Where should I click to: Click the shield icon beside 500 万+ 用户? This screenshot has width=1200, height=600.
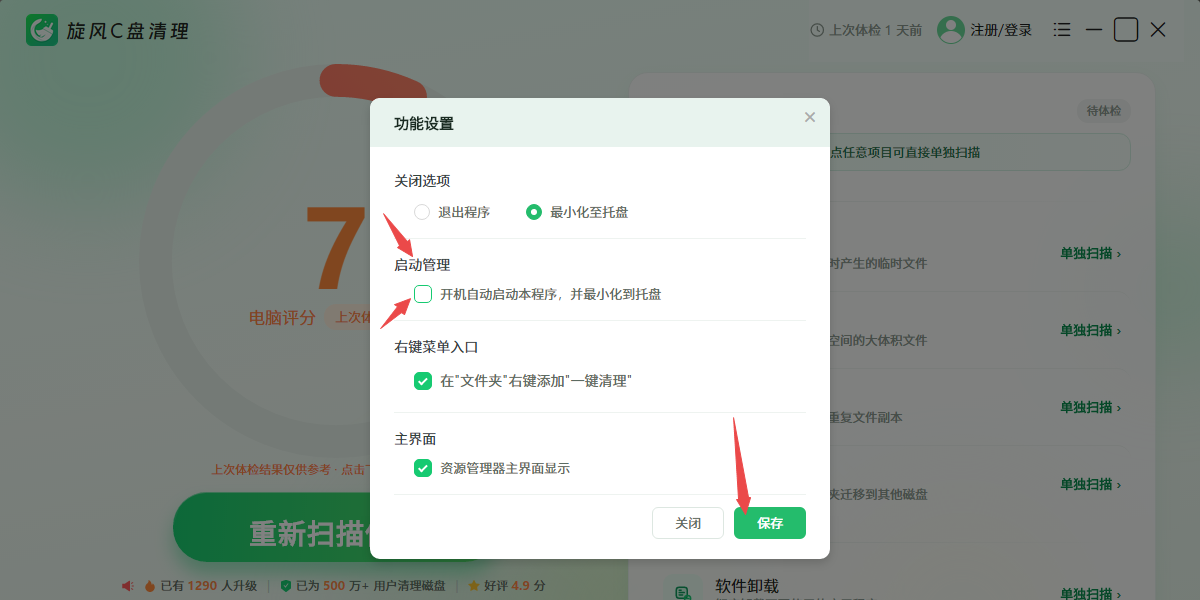[x=285, y=585]
